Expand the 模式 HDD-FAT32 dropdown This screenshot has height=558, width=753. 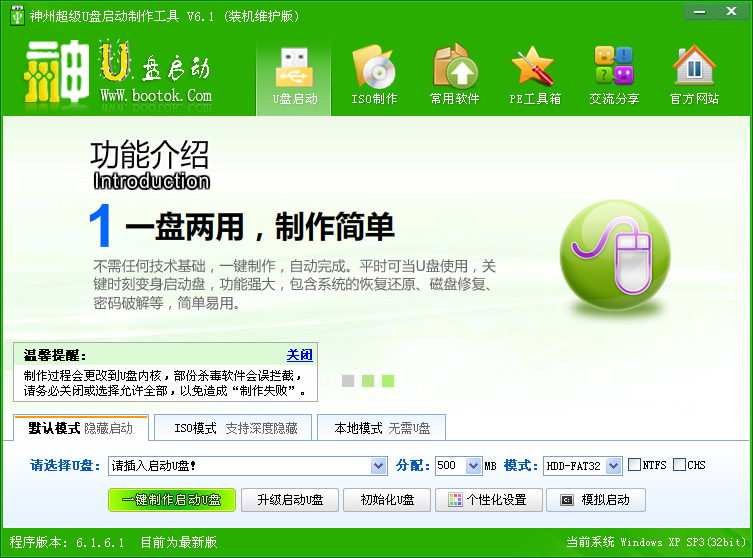tap(613, 466)
